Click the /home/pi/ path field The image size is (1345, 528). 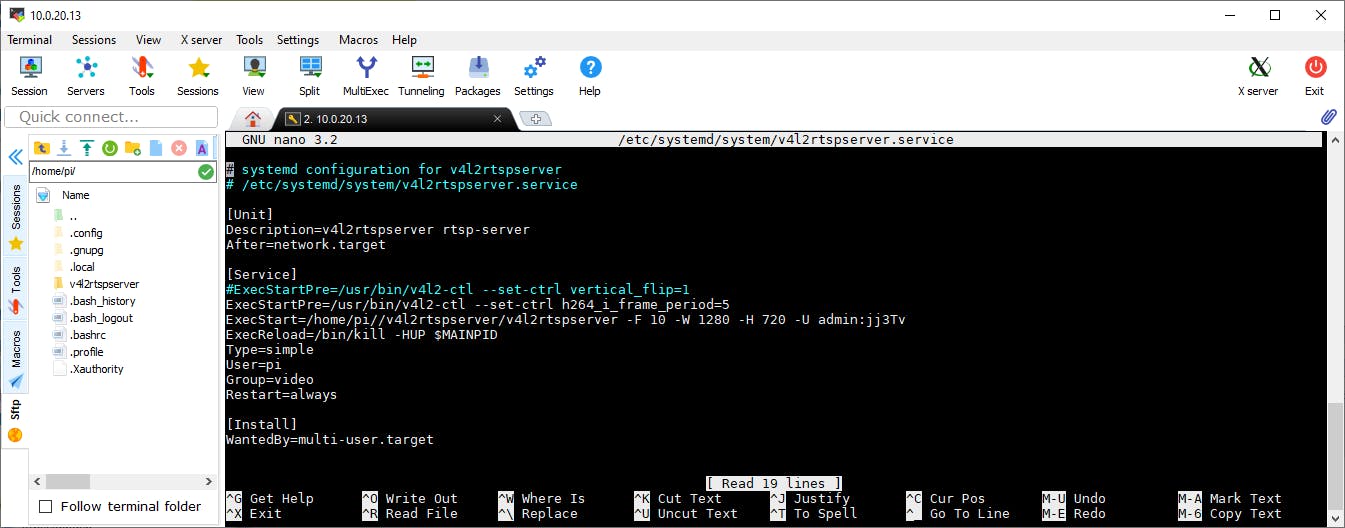pos(113,172)
